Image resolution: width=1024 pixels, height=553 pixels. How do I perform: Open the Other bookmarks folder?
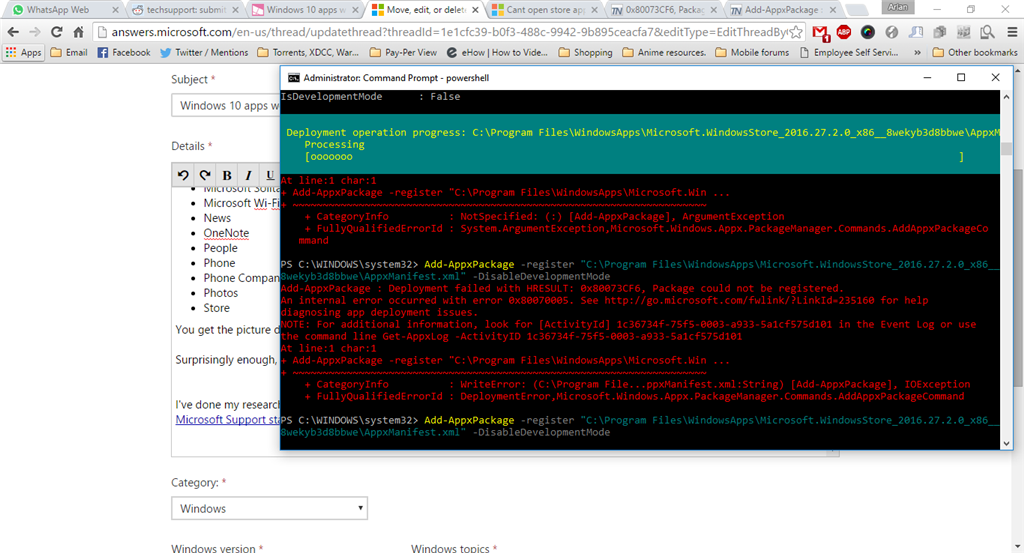pos(975,52)
